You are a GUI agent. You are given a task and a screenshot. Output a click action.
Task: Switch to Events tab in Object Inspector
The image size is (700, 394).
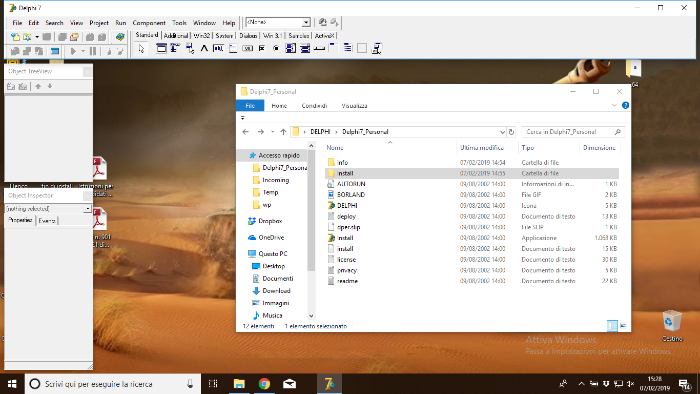click(47, 221)
